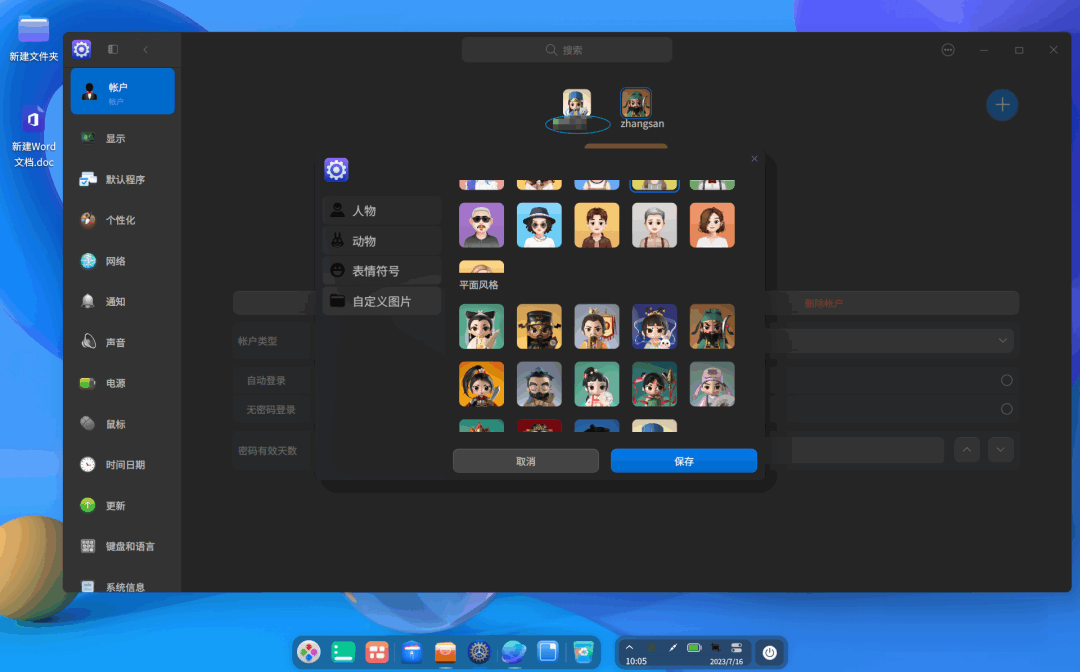The width and height of the screenshot is (1080, 672).
Task: Expand hidden tray icons with the up arrow
Action: [629, 647]
